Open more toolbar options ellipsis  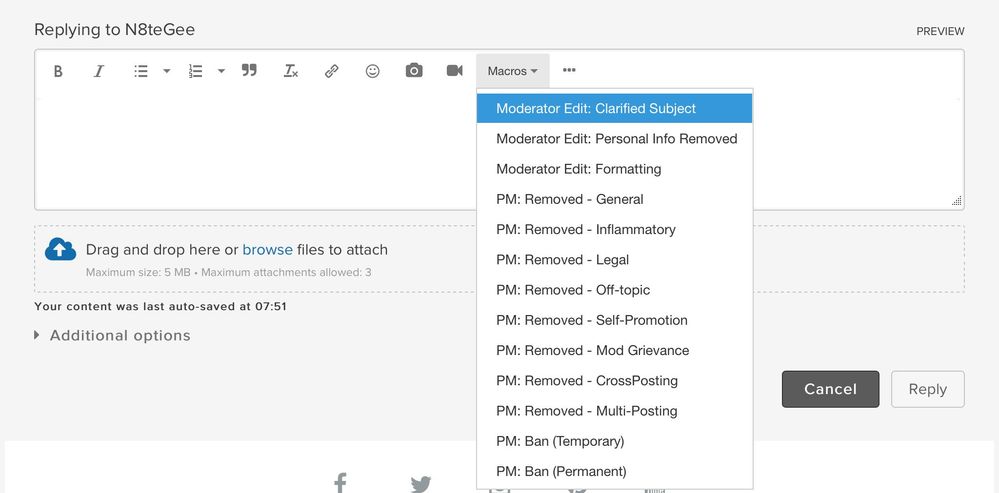[569, 71]
